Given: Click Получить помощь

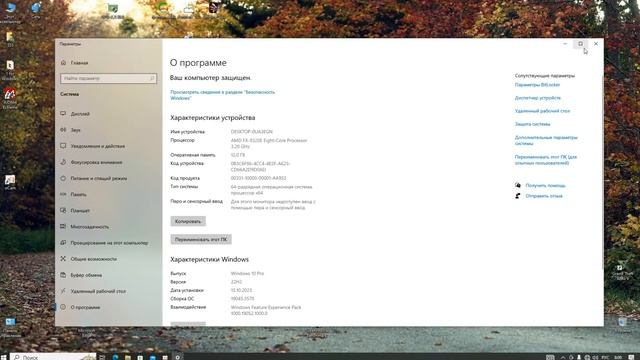Looking at the screenshot, I should pos(545,185).
